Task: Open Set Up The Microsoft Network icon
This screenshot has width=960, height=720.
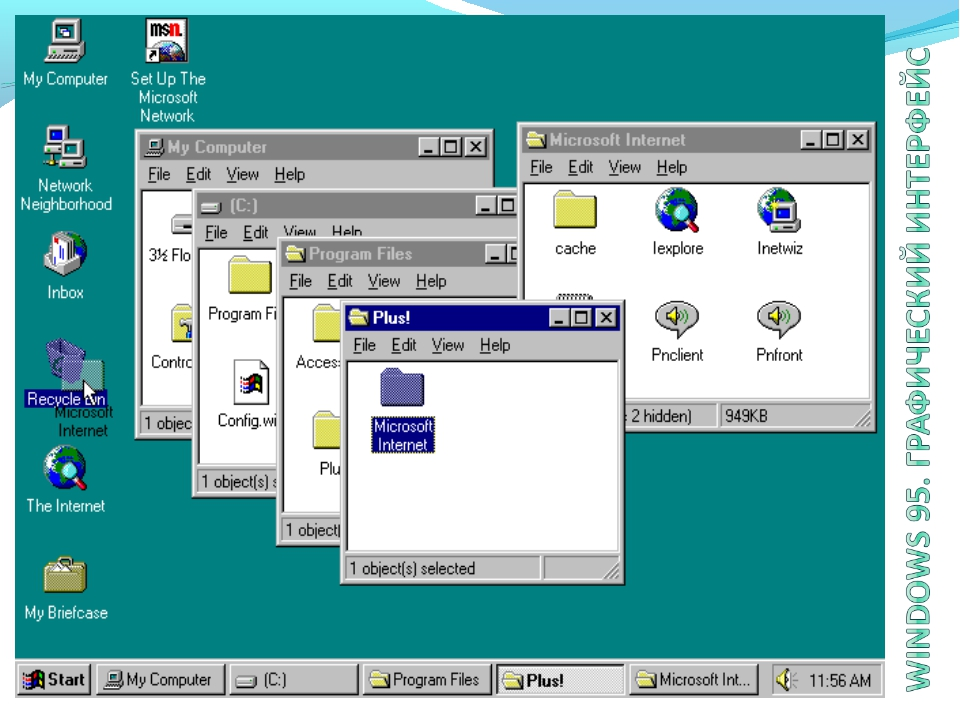Action: [167, 70]
